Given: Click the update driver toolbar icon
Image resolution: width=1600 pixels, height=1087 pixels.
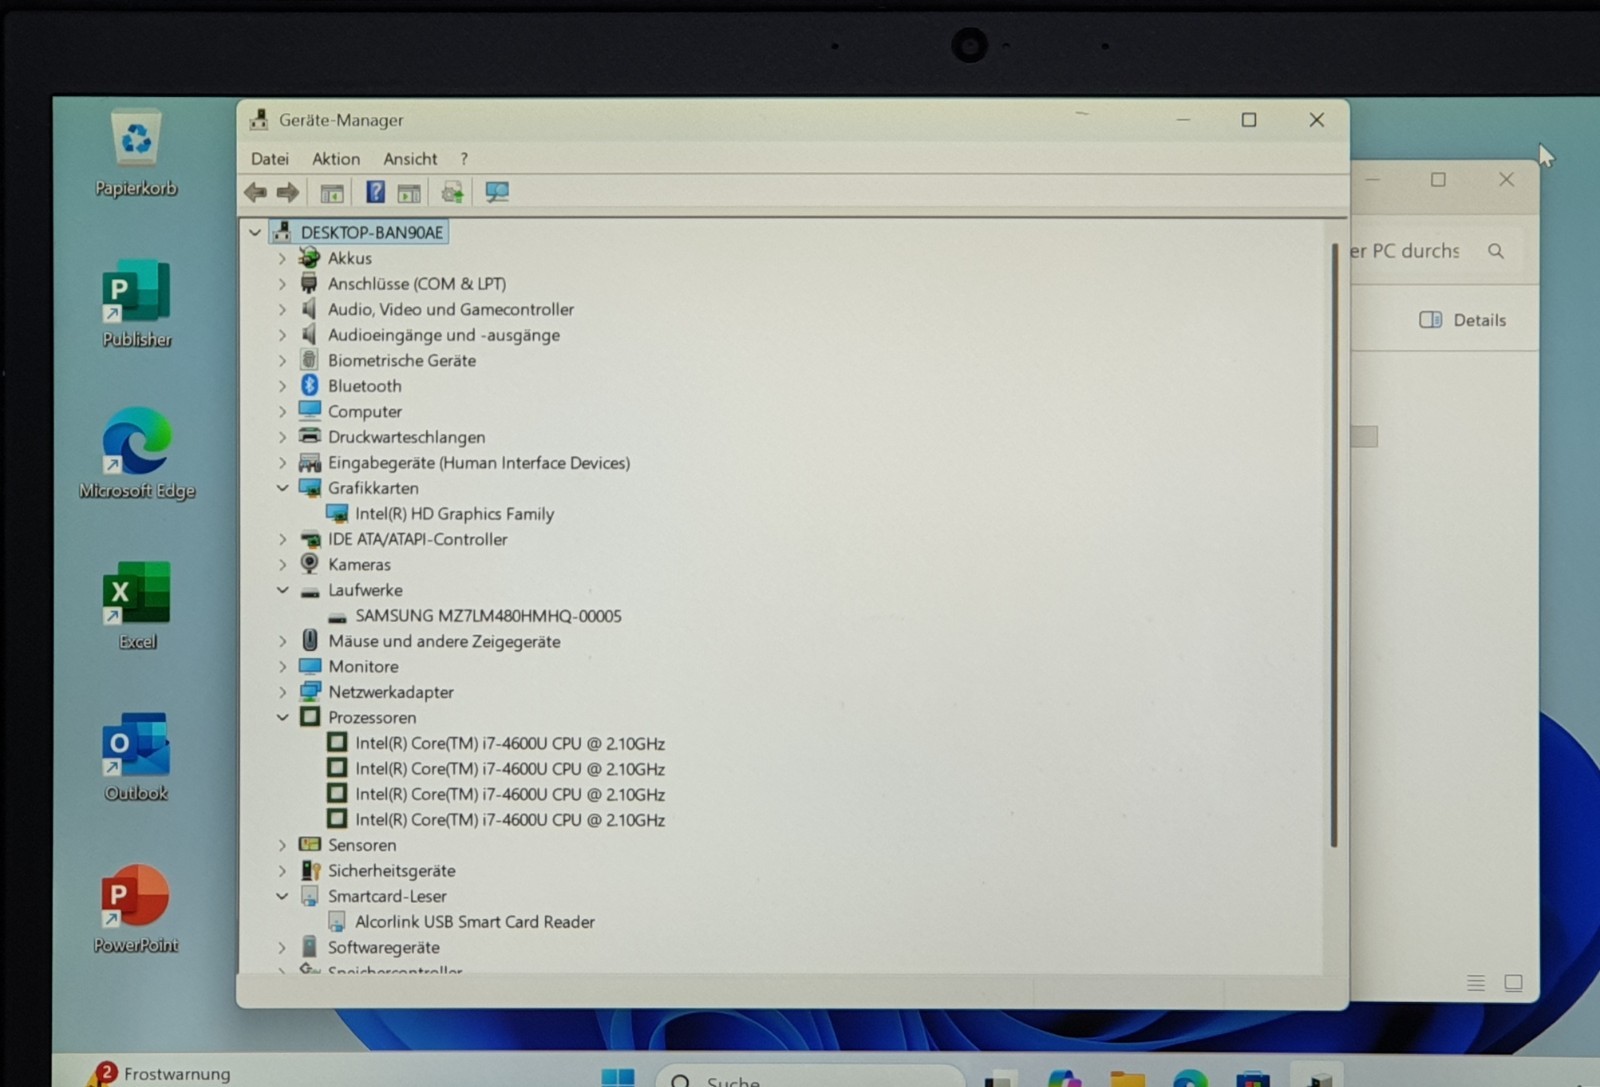Looking at the screenshot, I should point(452,192).
